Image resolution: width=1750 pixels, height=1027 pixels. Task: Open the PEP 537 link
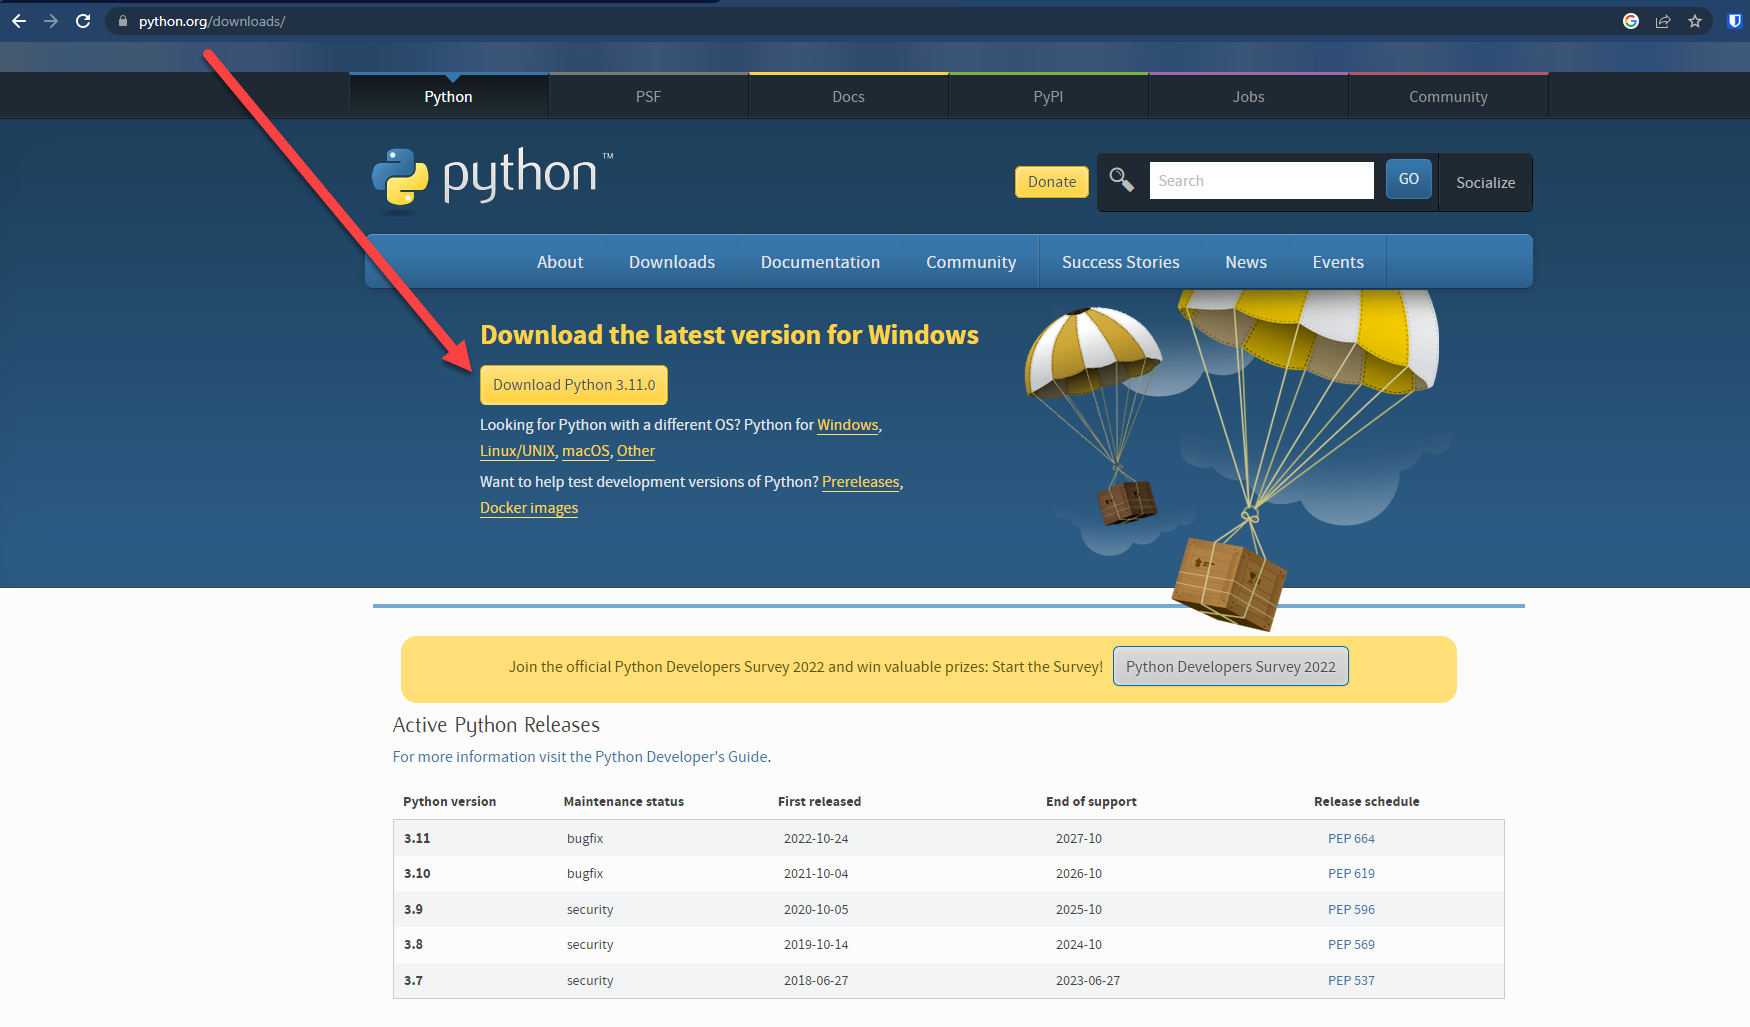tap(1351, 981)
